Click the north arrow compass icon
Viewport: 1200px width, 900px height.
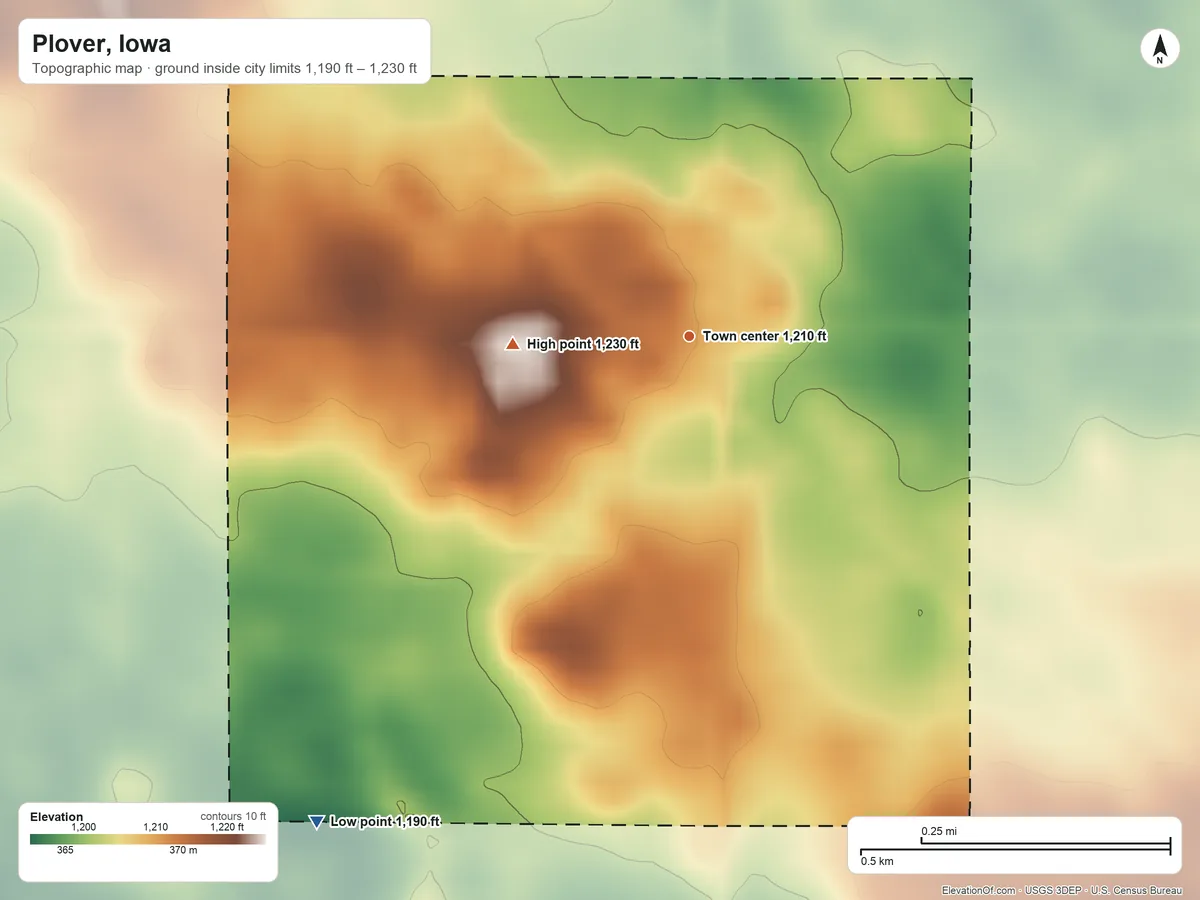(1159, 49)
